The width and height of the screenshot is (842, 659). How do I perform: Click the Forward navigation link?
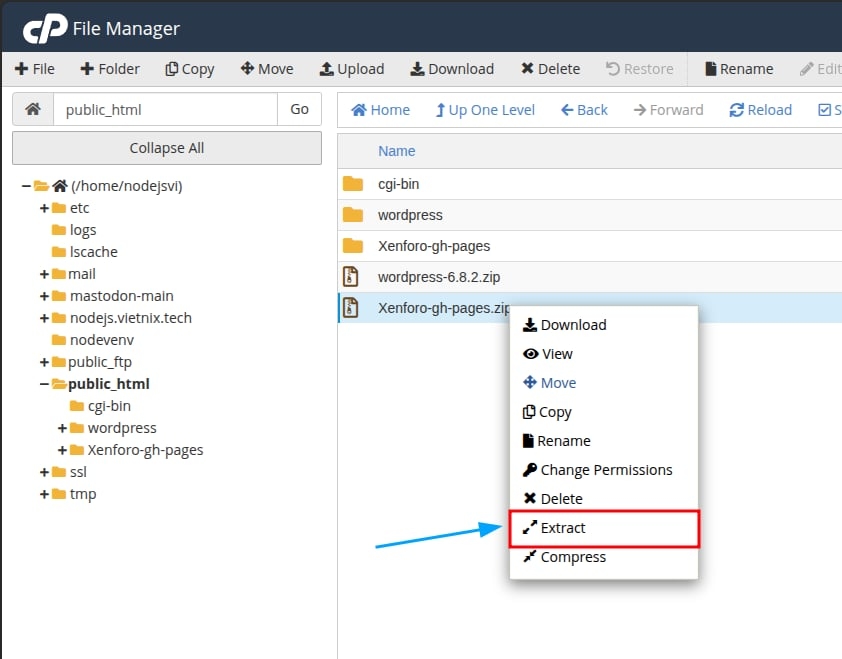click(668, 110)
